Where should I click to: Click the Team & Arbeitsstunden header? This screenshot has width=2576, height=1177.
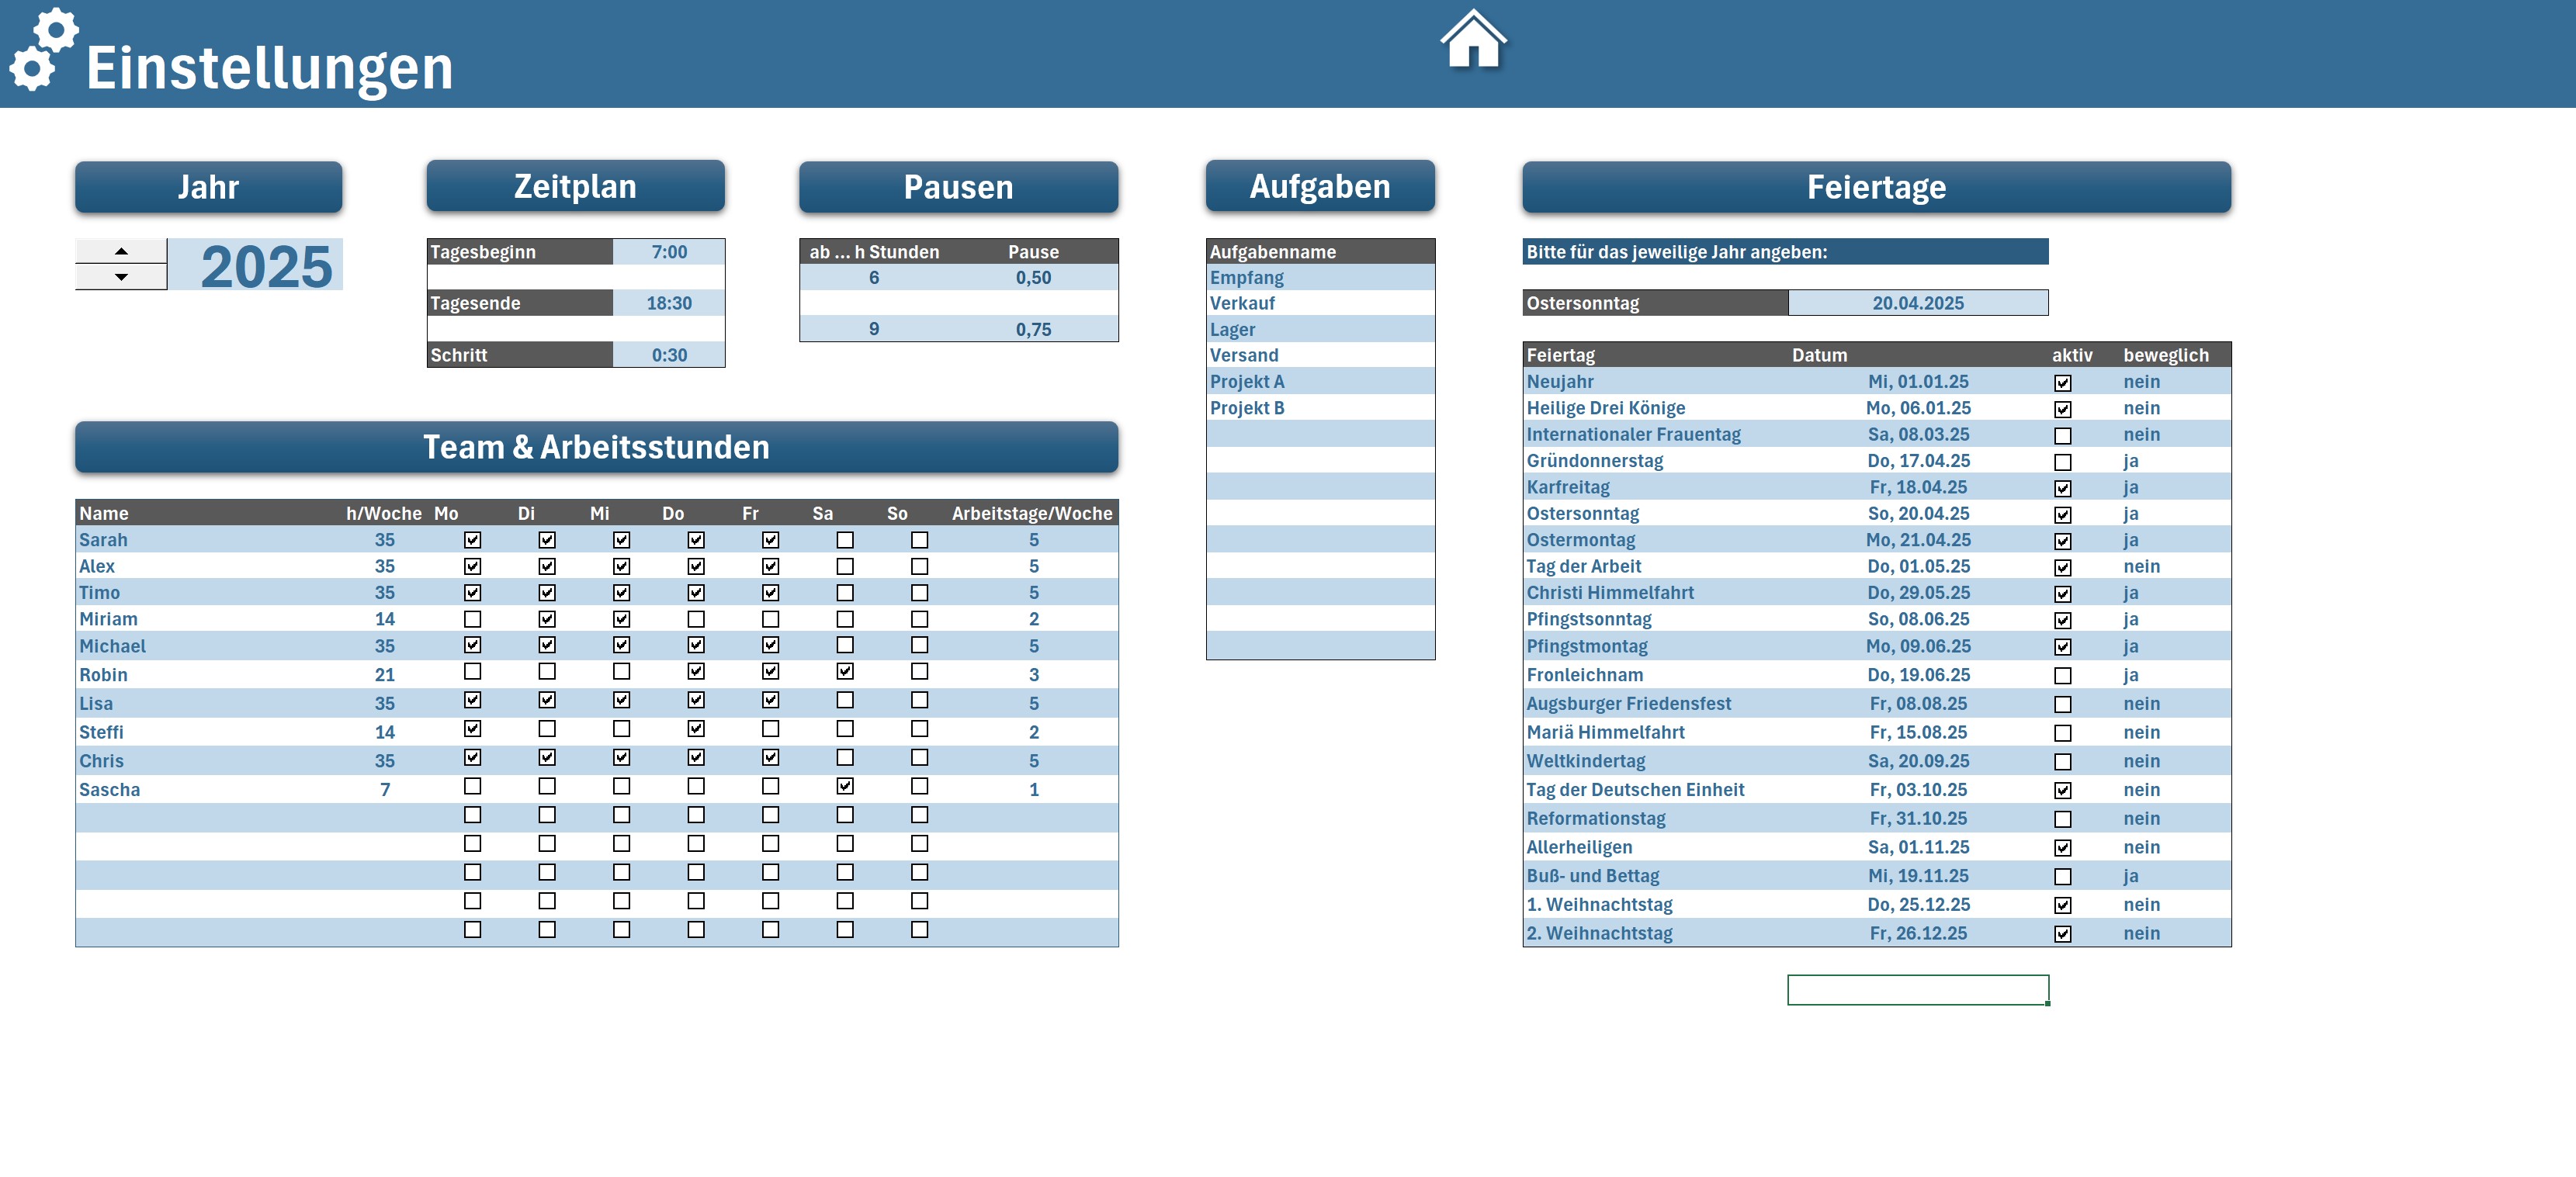pyautogui.click(x=596, y=447)
